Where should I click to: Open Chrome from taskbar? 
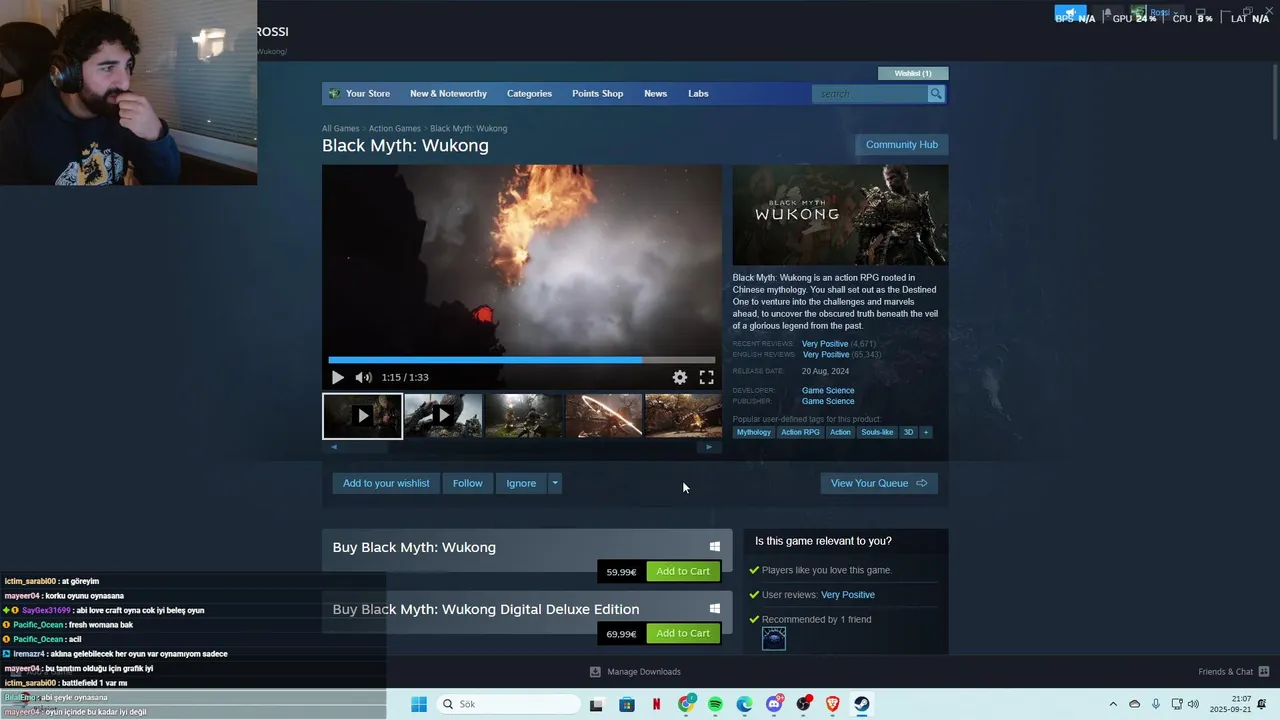(686, 704)
